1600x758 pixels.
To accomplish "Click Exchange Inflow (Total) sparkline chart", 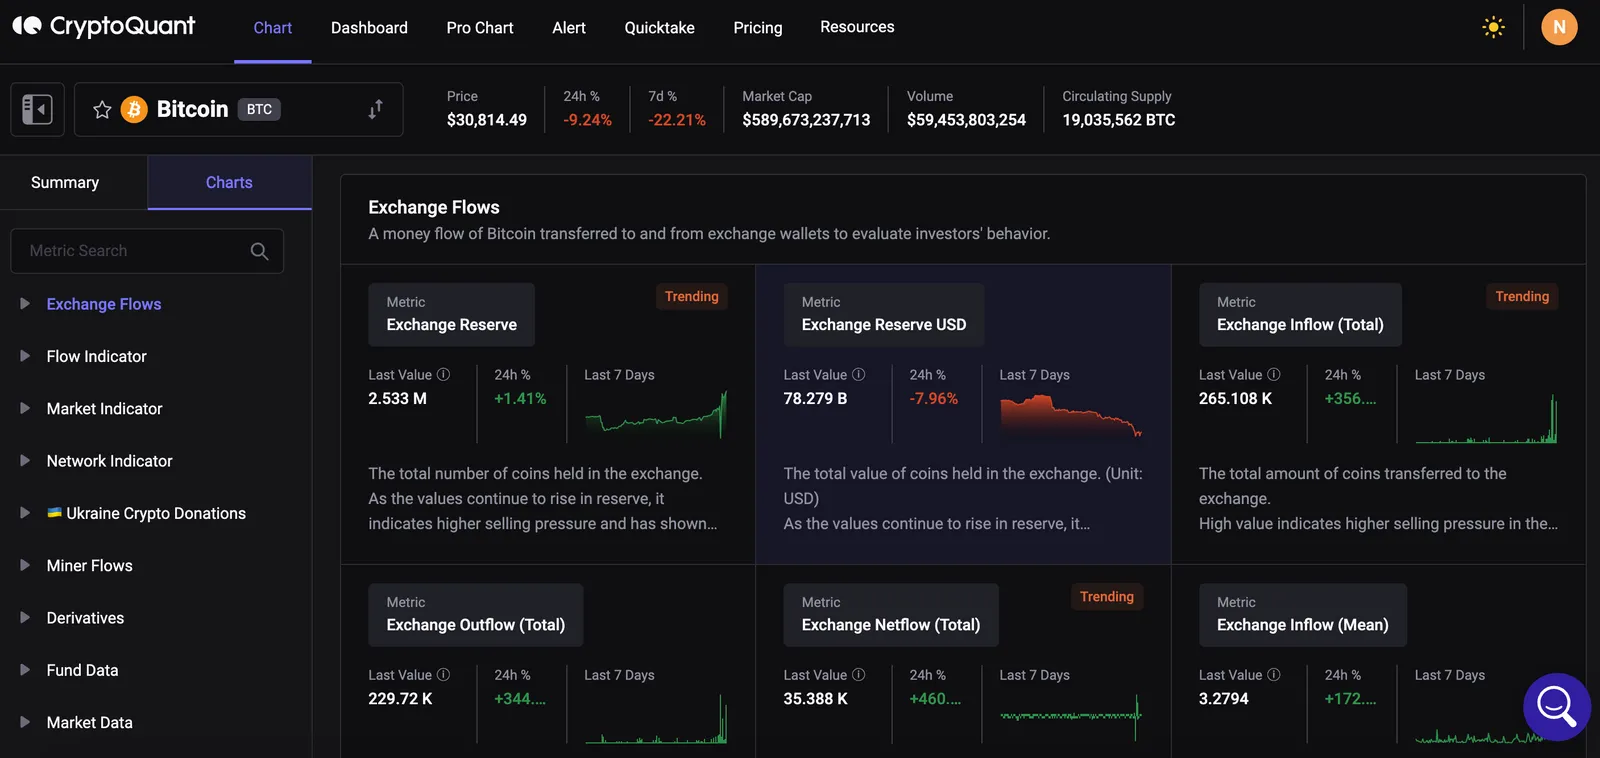I will pyautogui.click(x=1486, y=419).
